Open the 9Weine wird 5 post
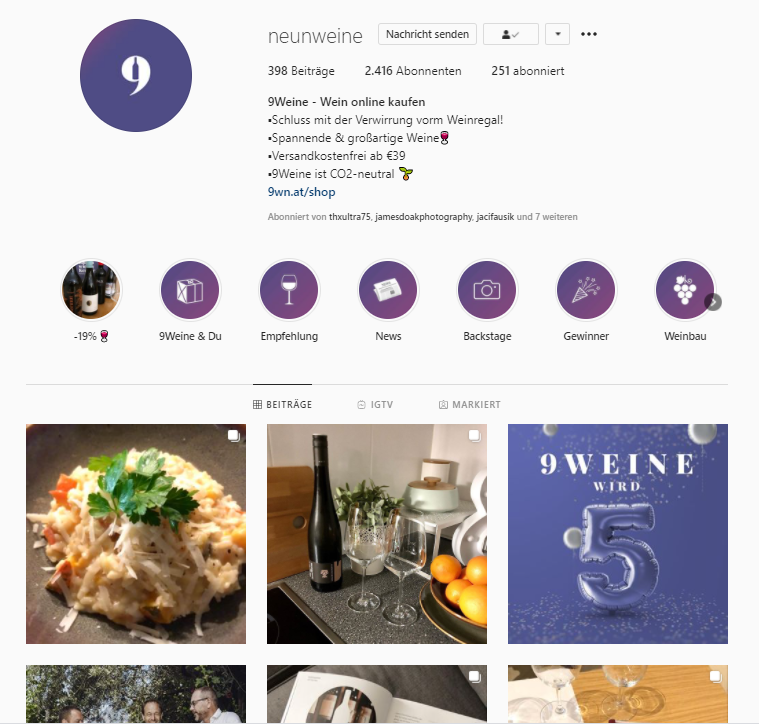This screenshot has height=724, width=759. point(618,534)
